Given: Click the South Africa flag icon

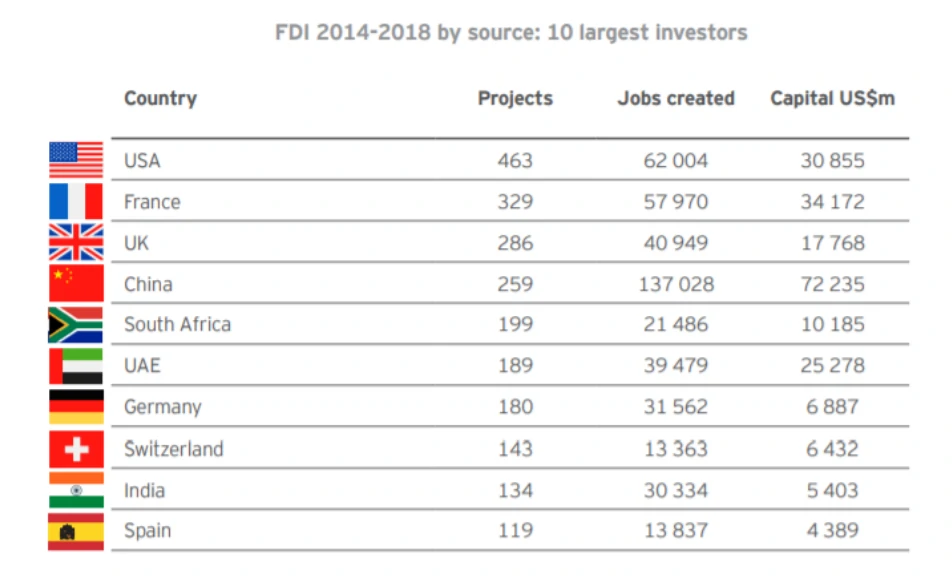Looking at the screenshot, I should tap(76, 325).
